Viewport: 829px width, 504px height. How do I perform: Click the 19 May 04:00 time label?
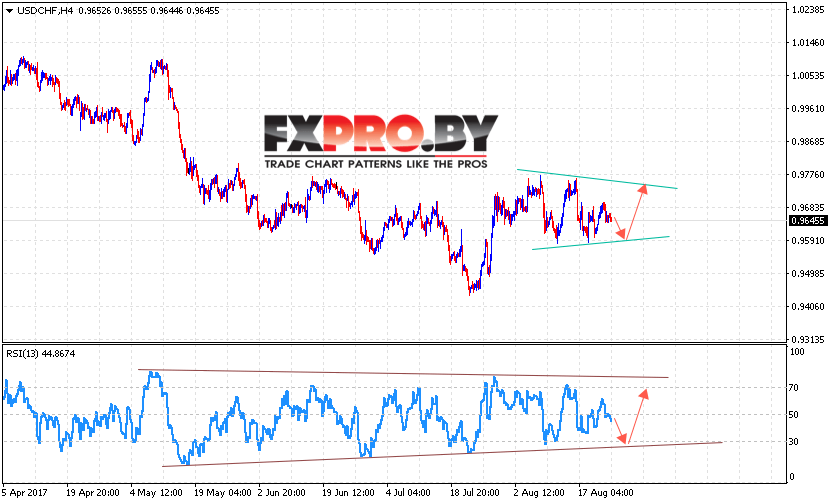tap(223, 493)
